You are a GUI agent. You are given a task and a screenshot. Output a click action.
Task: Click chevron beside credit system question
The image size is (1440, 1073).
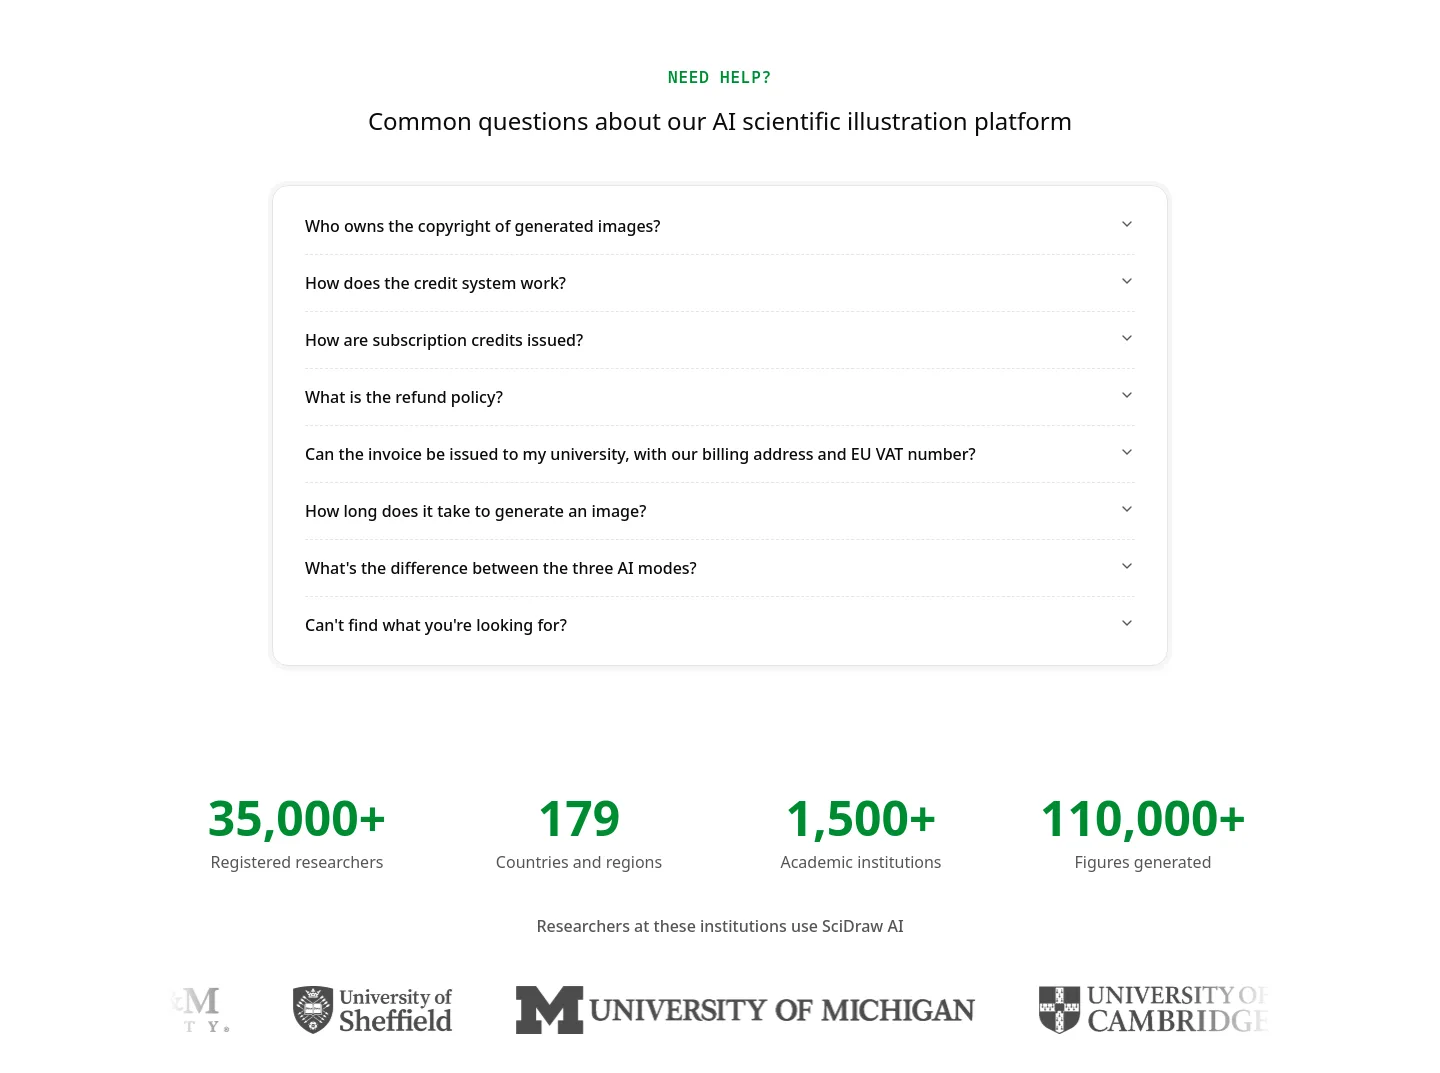click(x=1127, y=282)
